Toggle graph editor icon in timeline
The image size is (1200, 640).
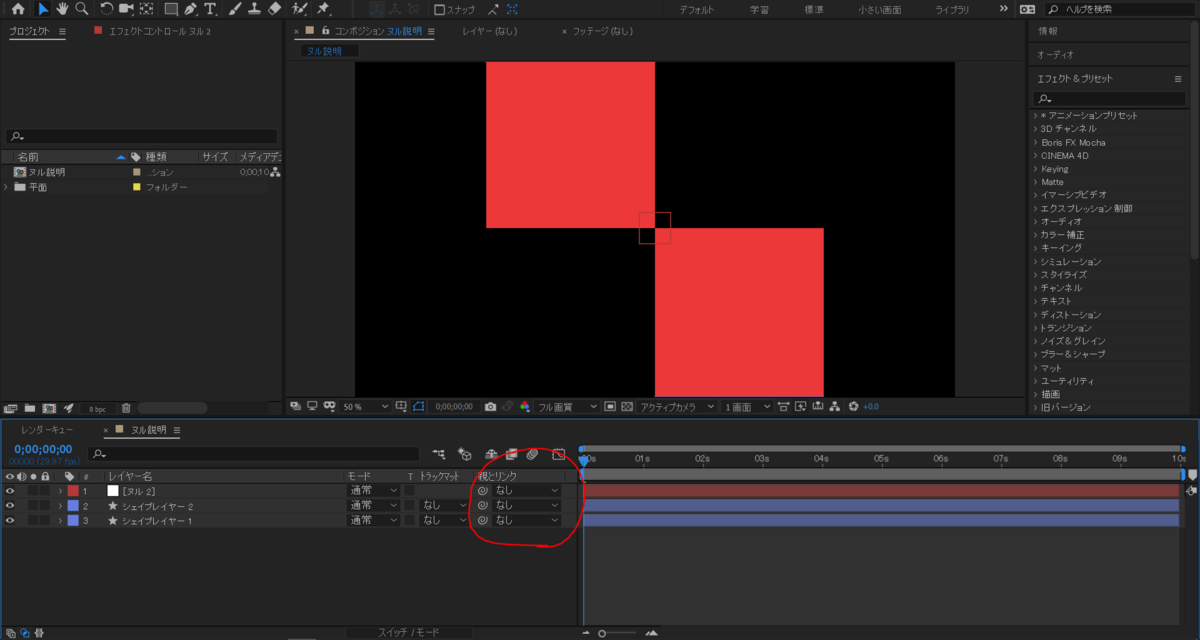tap(558, 454)
